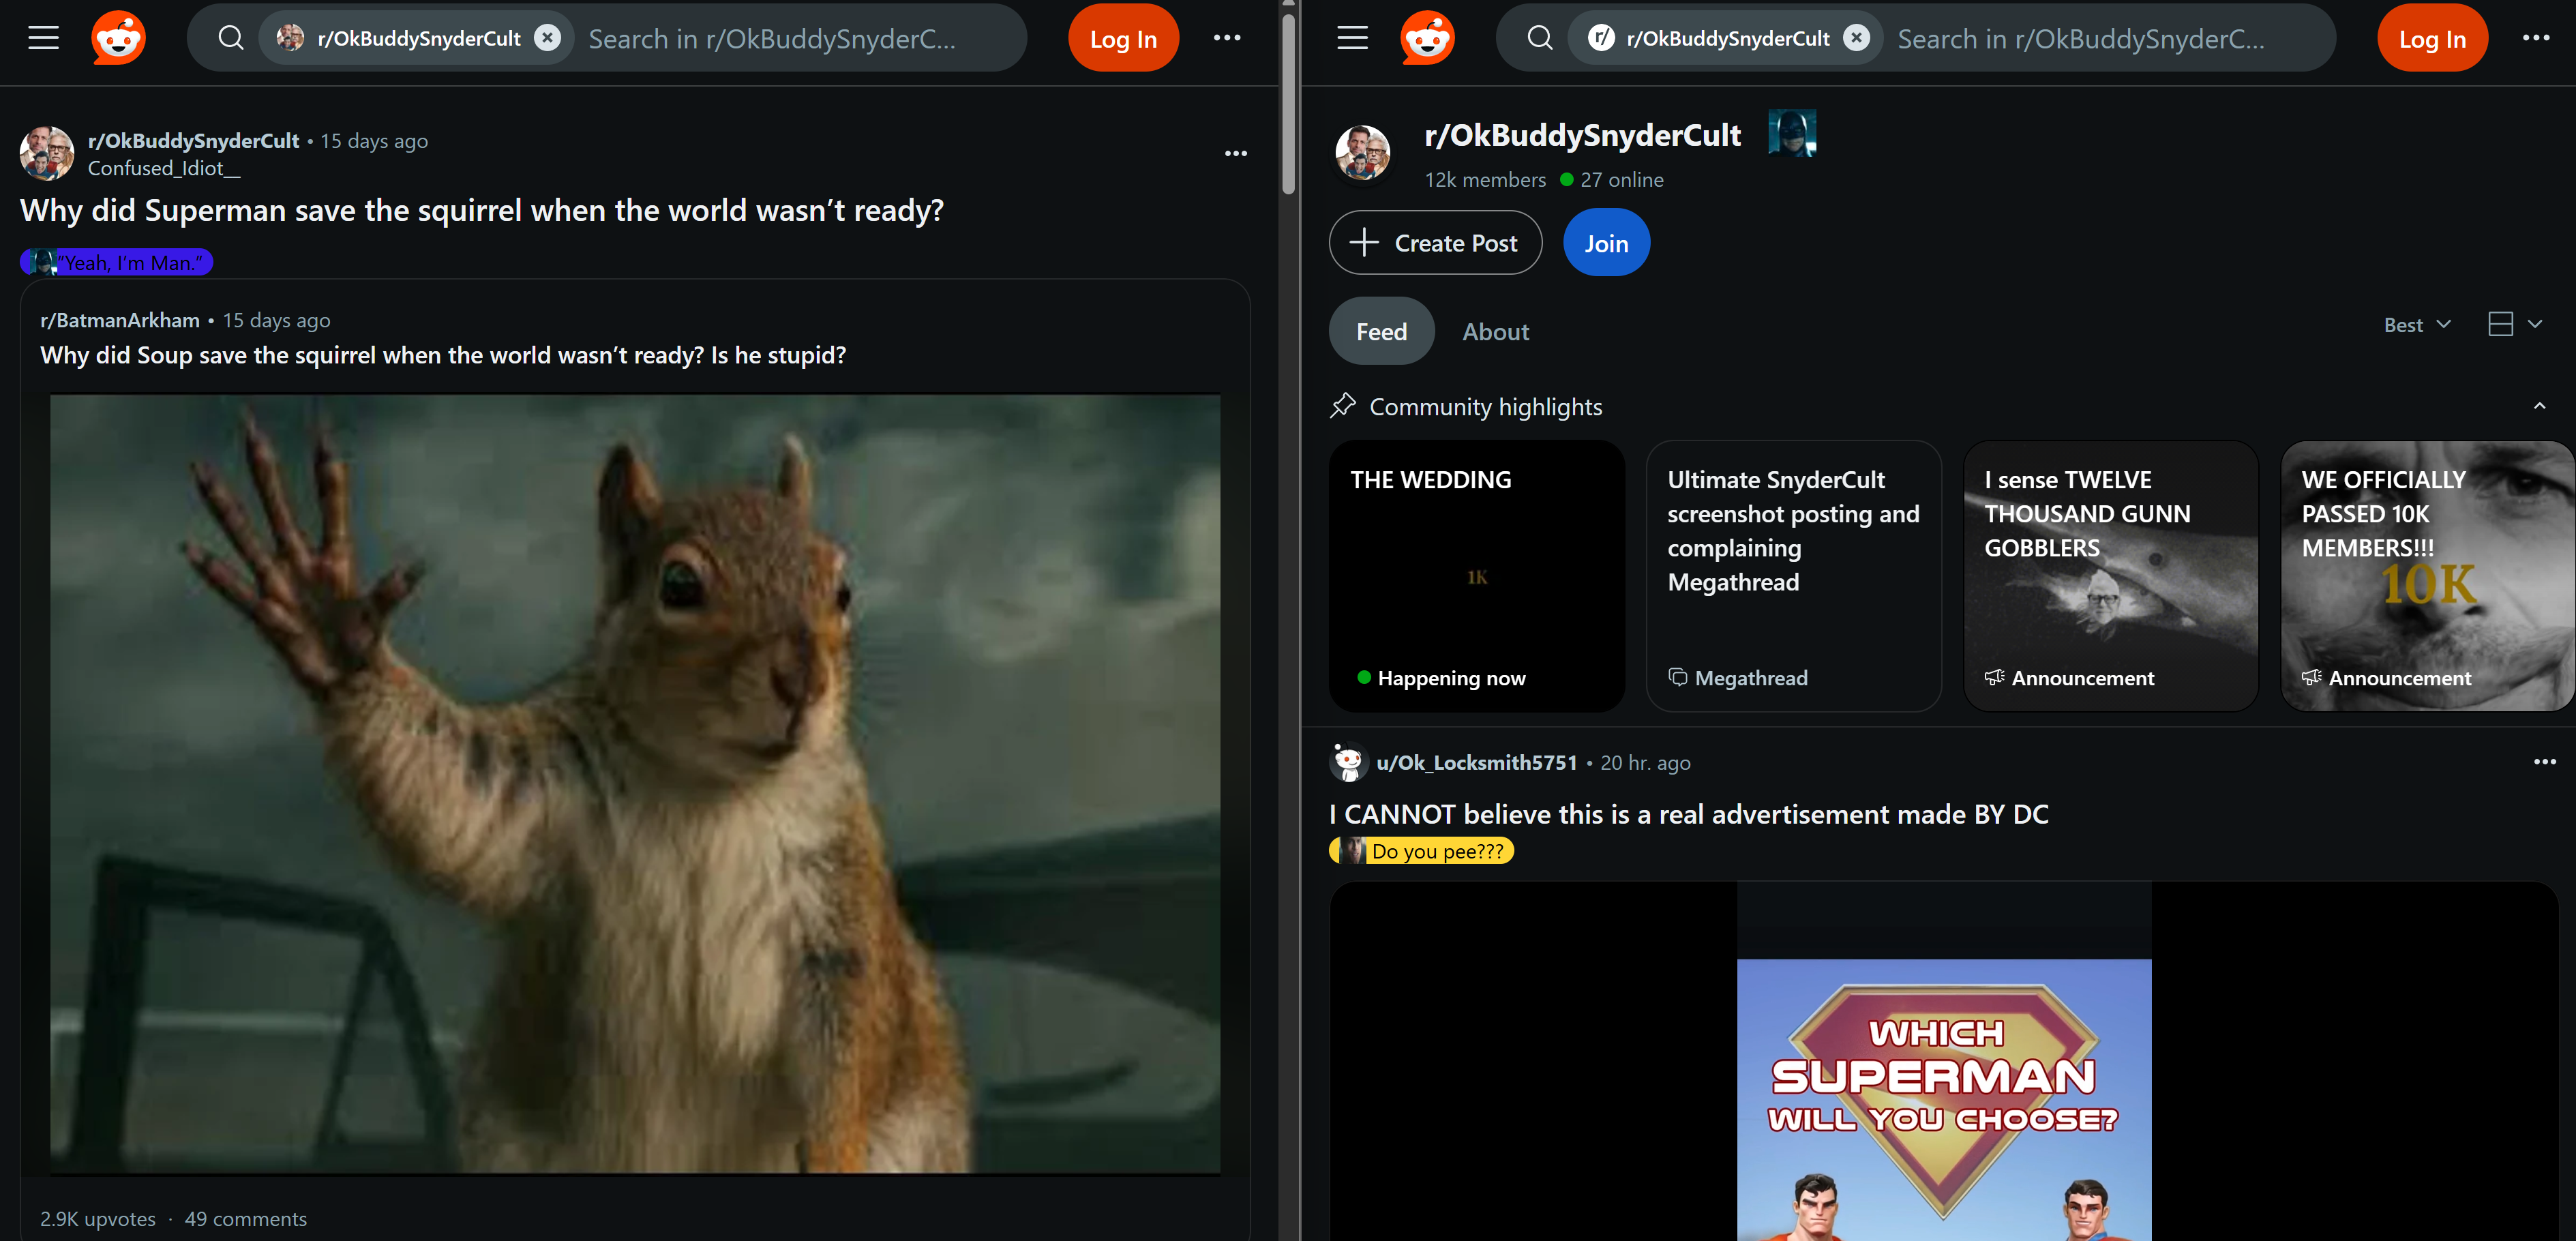The width and height of the screenshot is (2576, 1241).
Task: Click Batman banner thumbnail next to community name
Action: [x=1792, y=133]
